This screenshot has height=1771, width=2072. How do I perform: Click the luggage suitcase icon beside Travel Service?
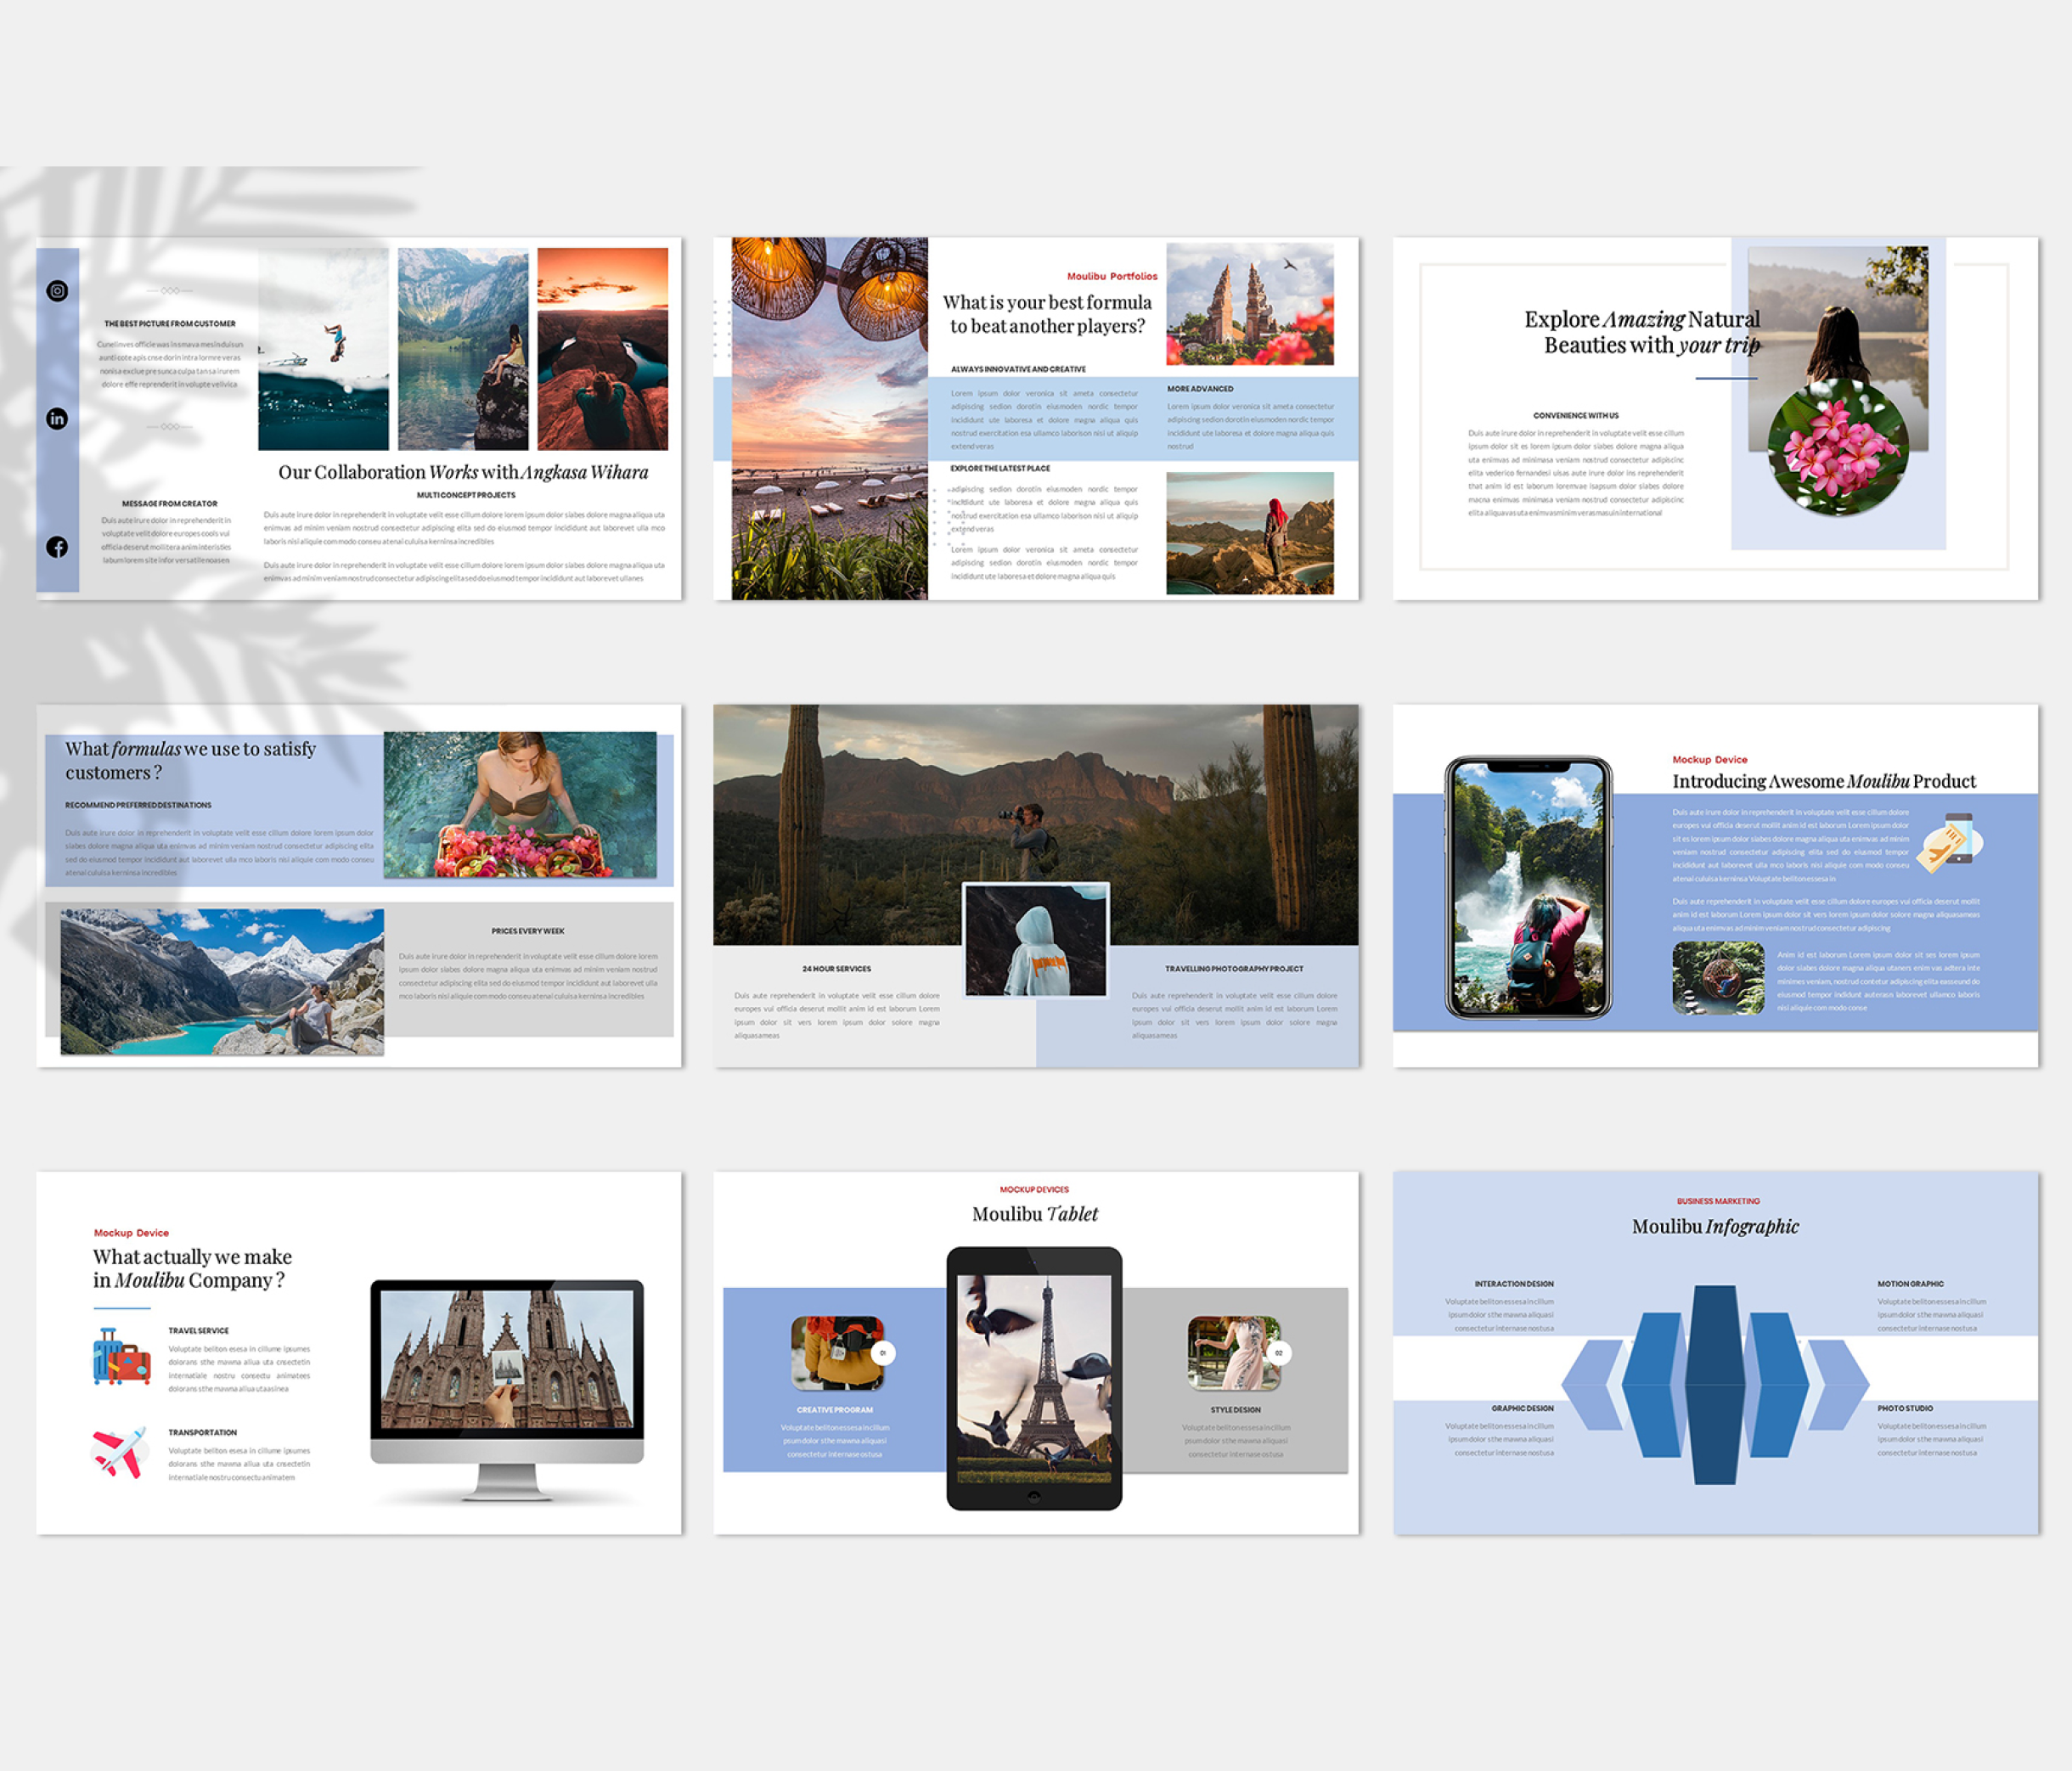point(121,1356)
